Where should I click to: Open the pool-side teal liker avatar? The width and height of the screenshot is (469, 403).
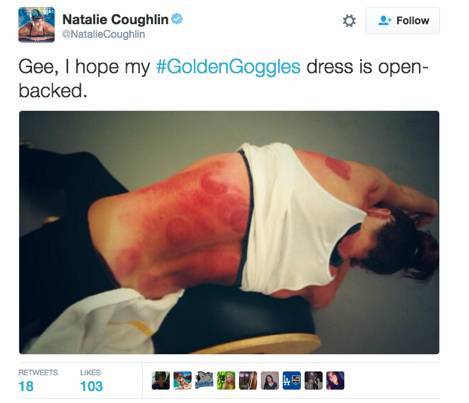[x=183, y=380]
